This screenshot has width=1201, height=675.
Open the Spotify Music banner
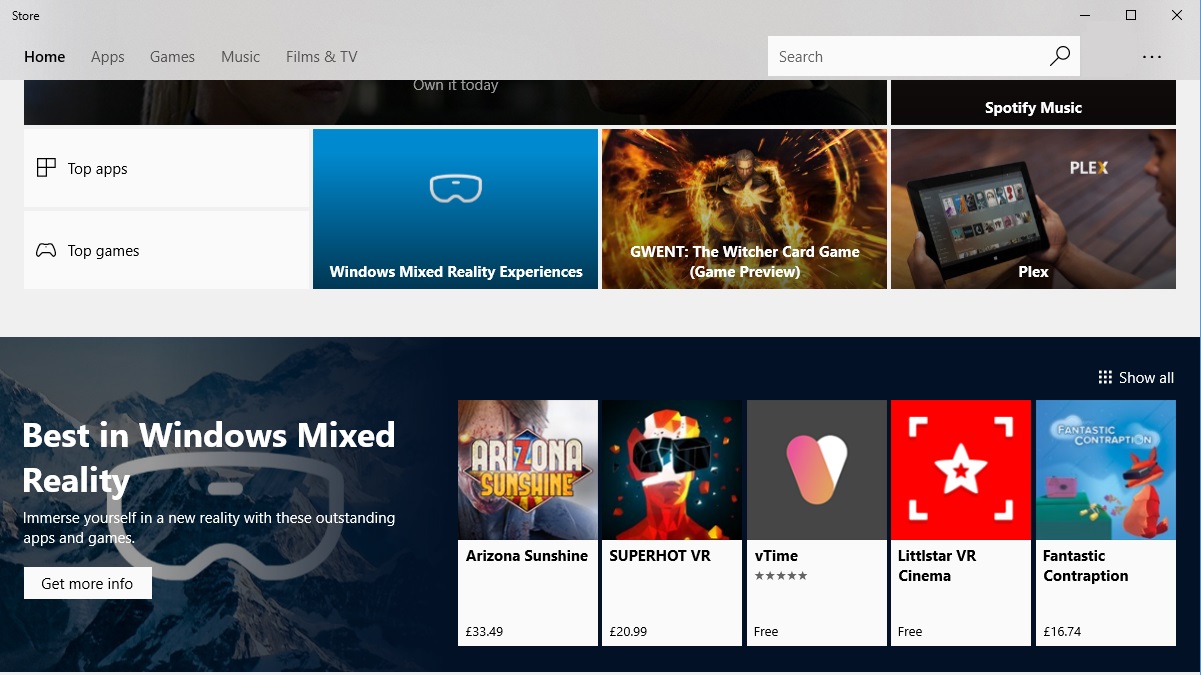point(1033,107)
